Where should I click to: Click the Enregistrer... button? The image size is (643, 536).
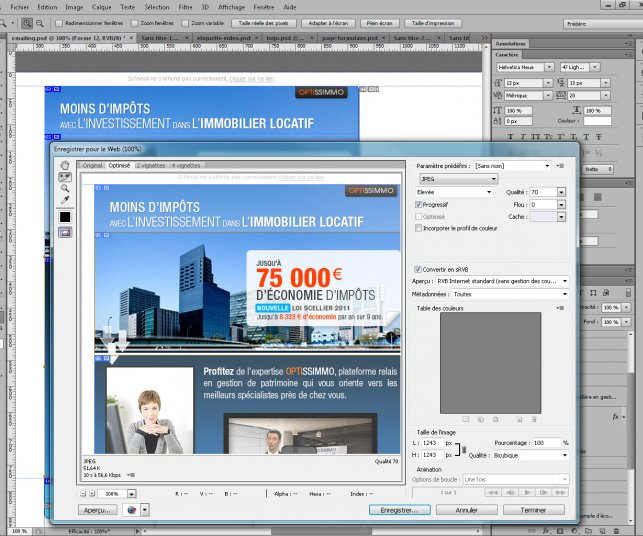click(x=399, y=509)
